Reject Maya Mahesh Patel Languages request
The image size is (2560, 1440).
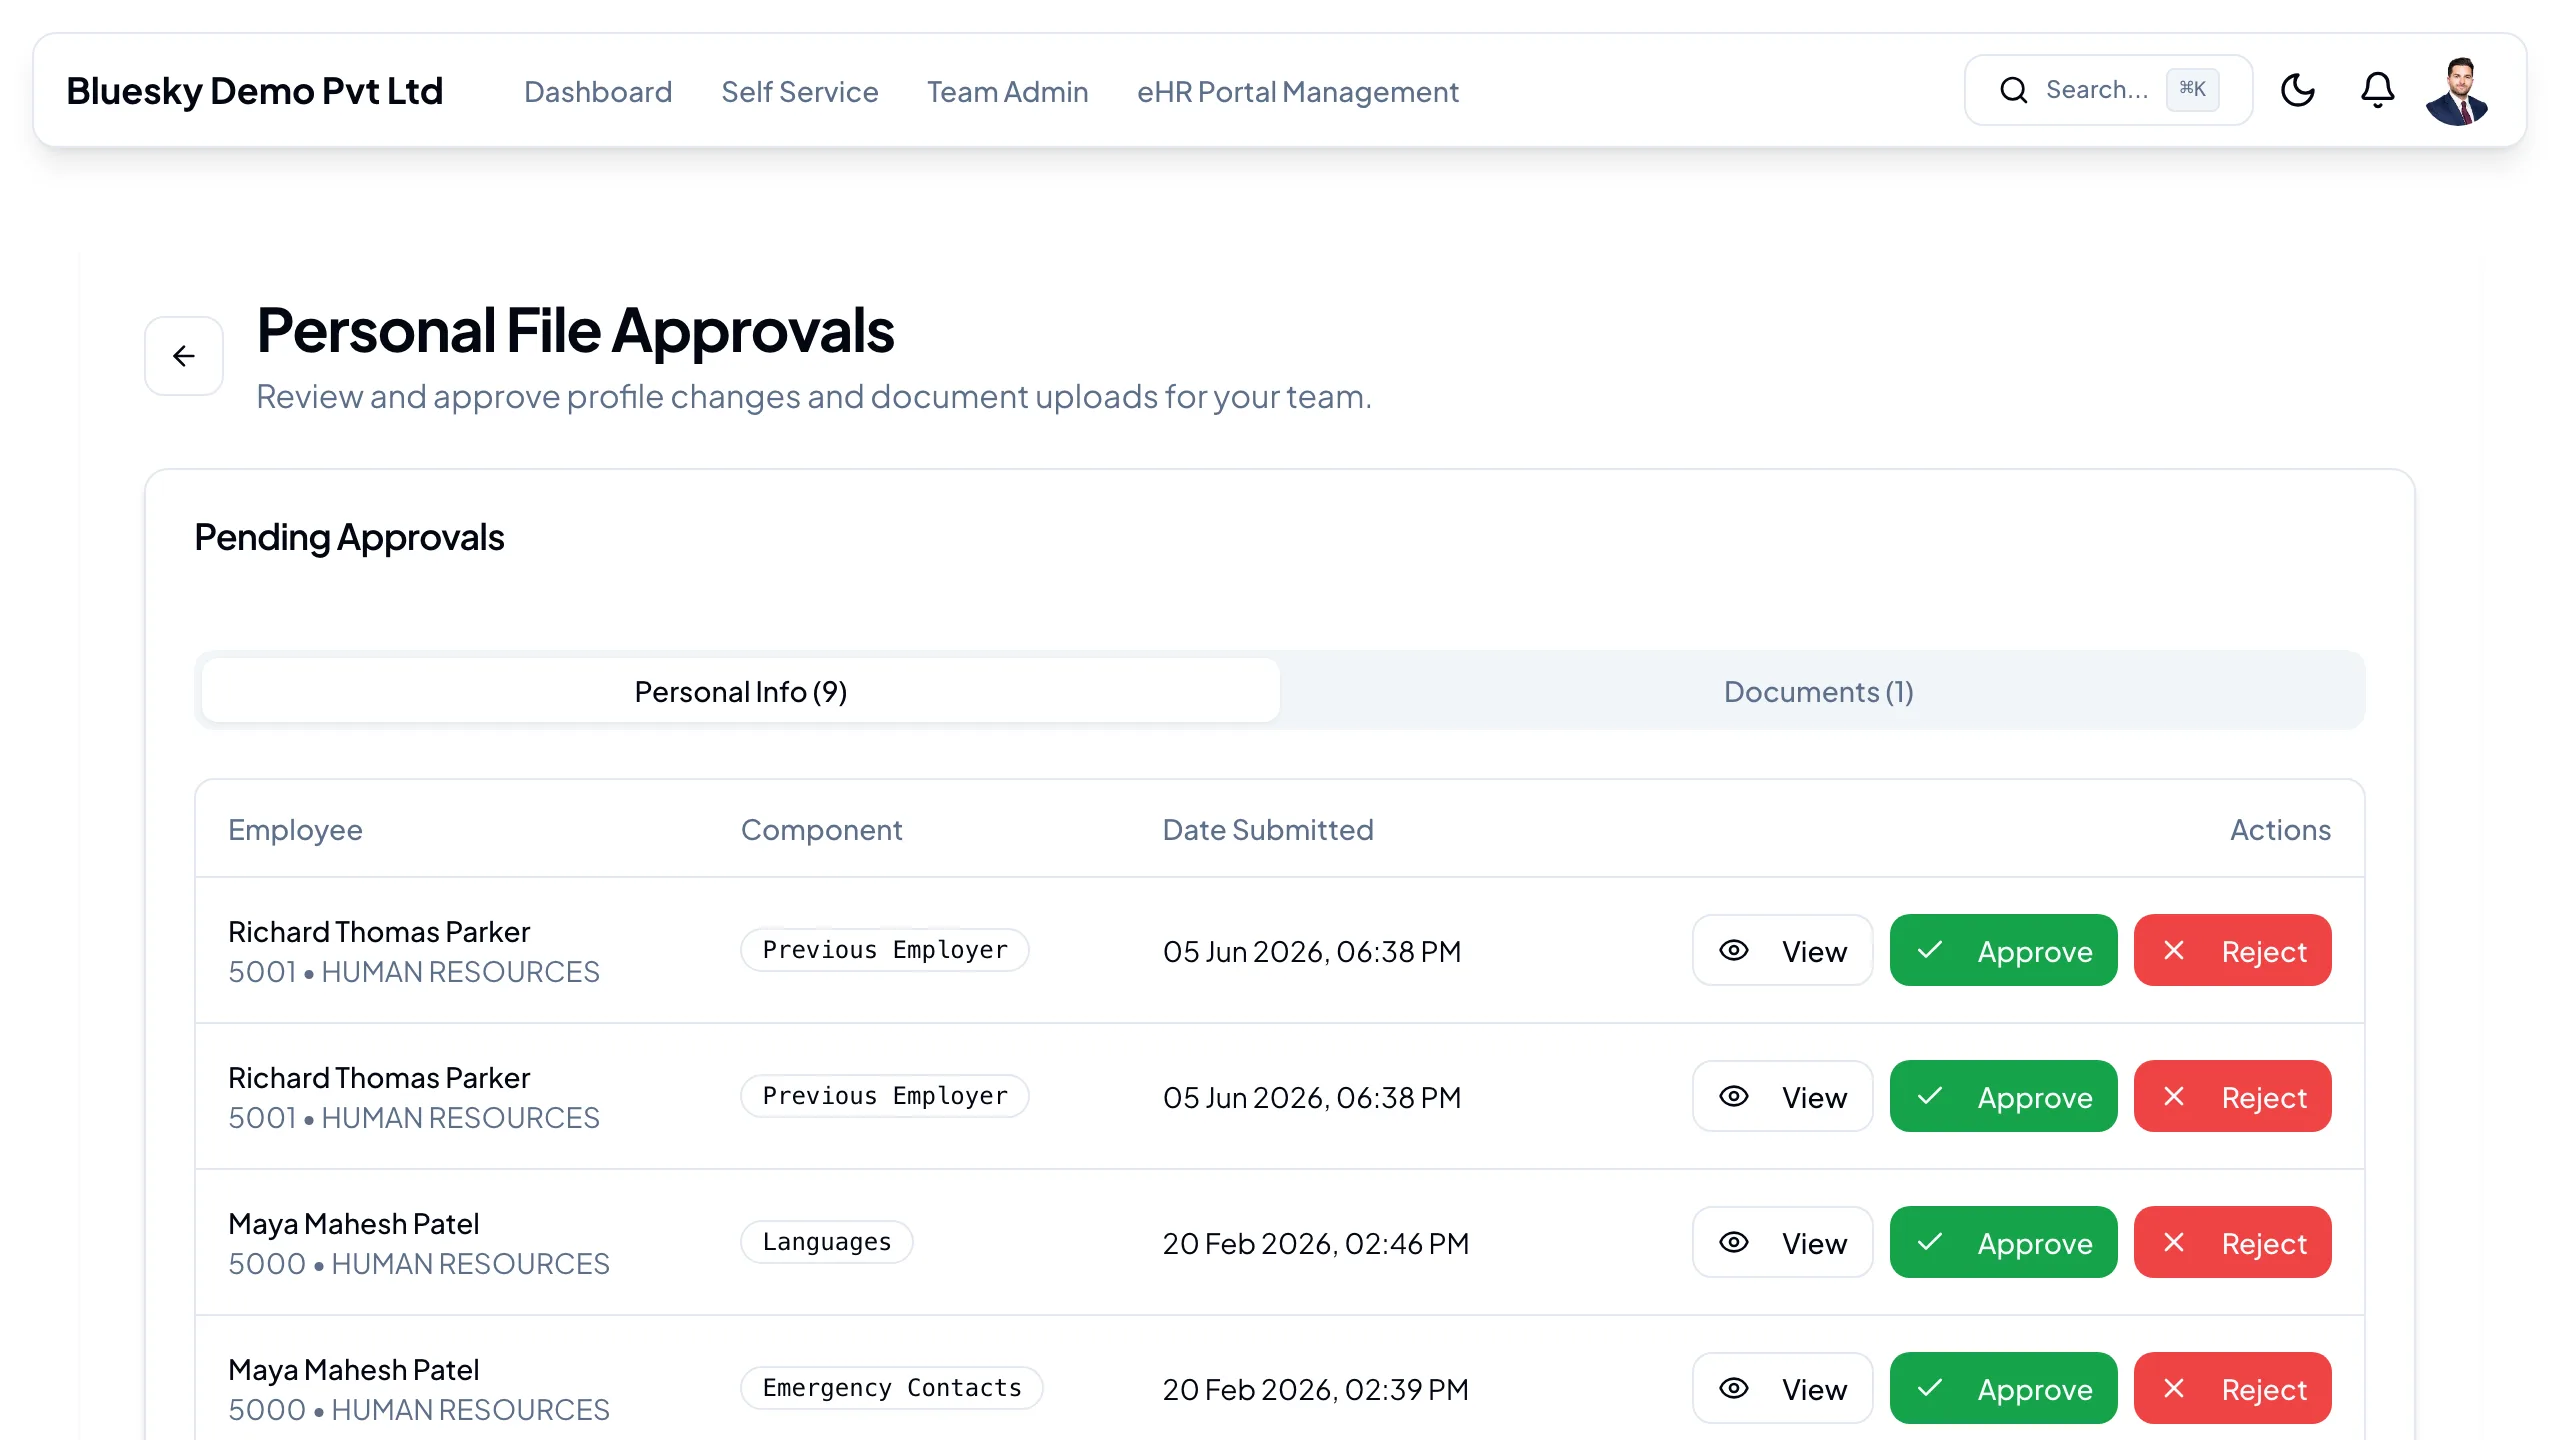pos(2232,1242)
